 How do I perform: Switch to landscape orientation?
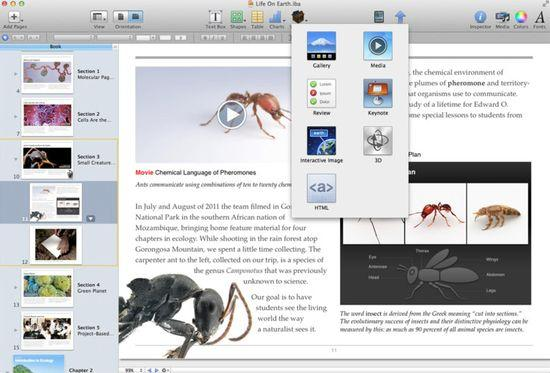pyautogui.click(x=135, y=16)
